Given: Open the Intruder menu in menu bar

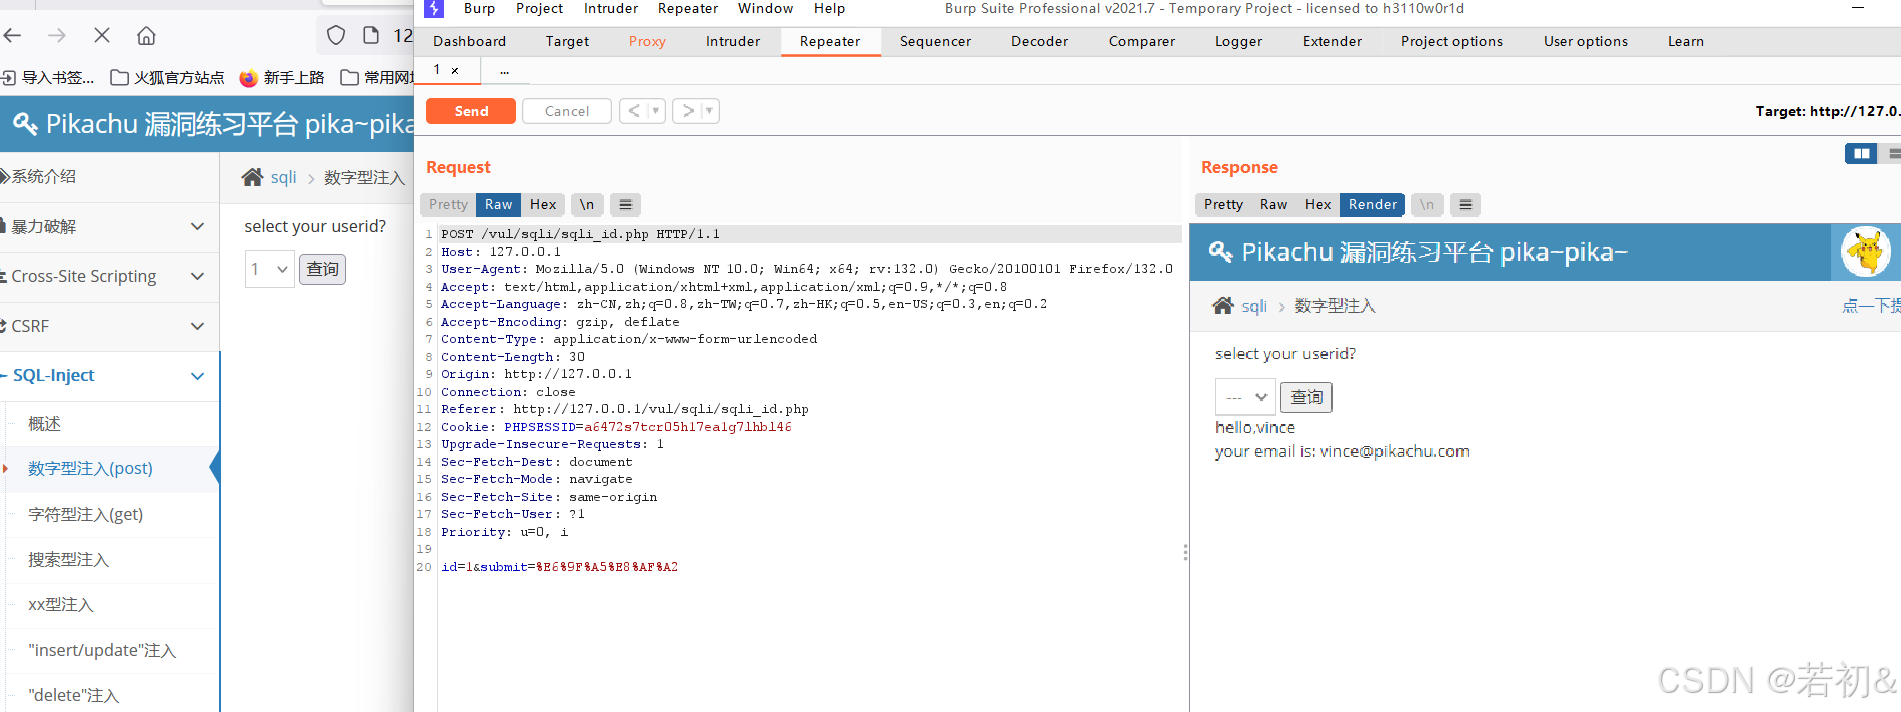Looking at the screenshot, I should tap(610, 8).
